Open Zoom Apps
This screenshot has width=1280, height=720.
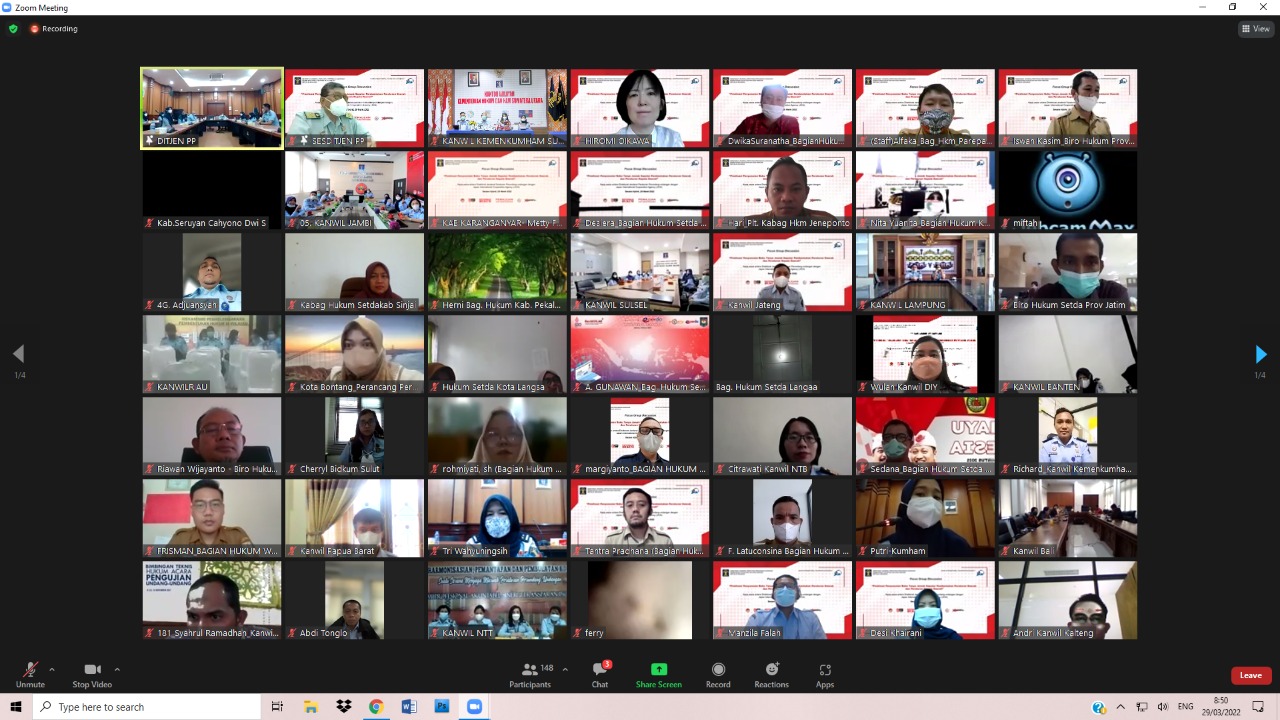pos(825,674)
